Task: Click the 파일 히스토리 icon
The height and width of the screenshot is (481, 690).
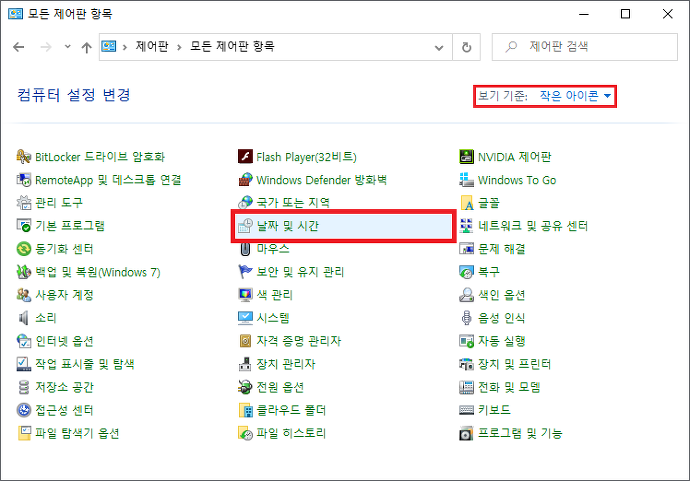Action: click(245, 433)
